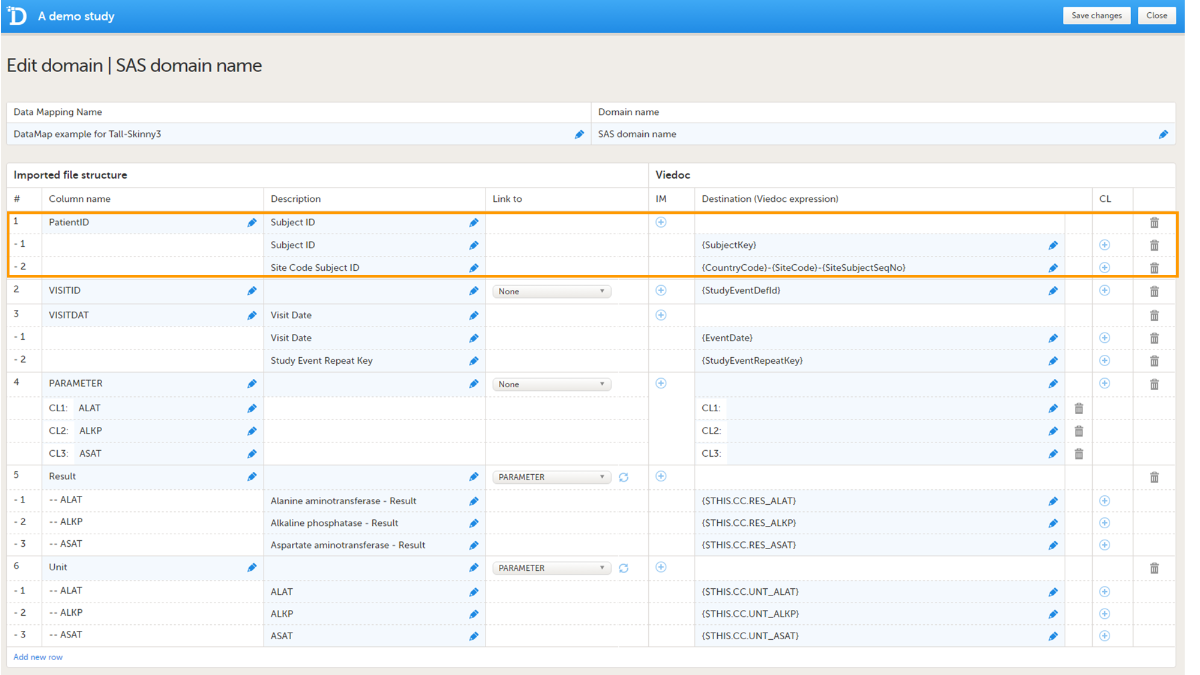Refresh the Result row link icon
Screen dimensions: 1200x675
pyautogui.click(x=623, y=477)
